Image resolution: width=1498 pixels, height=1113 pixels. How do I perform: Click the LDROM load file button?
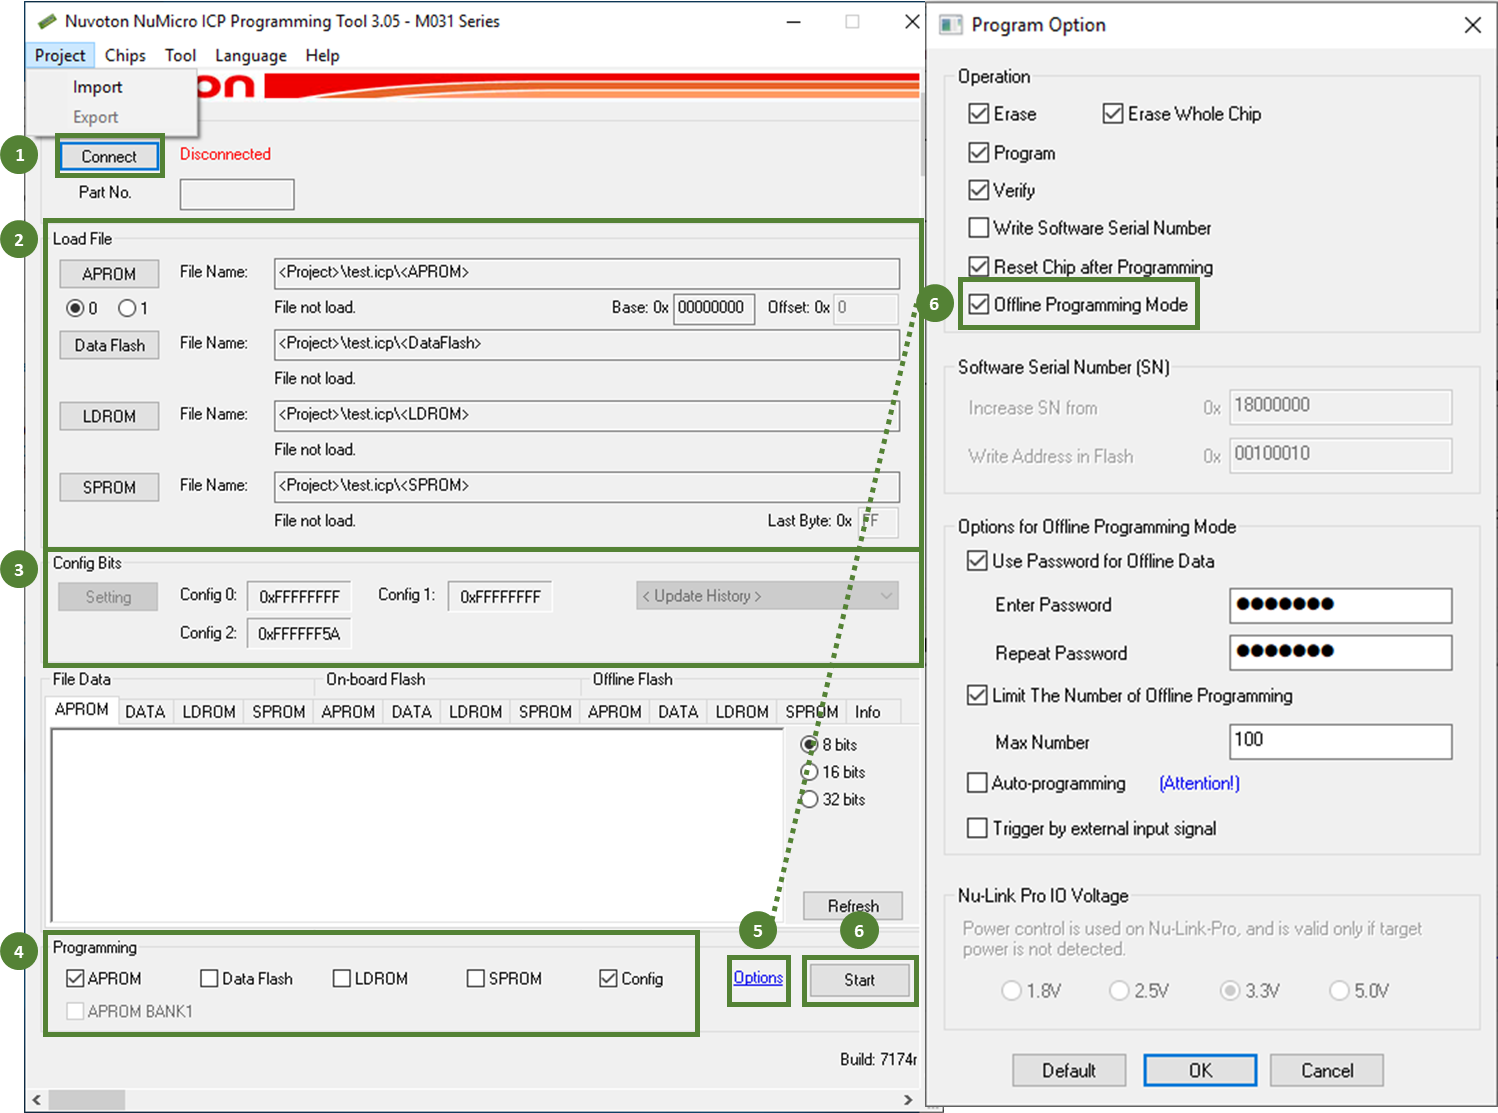pyautogui.click(x=109, y=416)
